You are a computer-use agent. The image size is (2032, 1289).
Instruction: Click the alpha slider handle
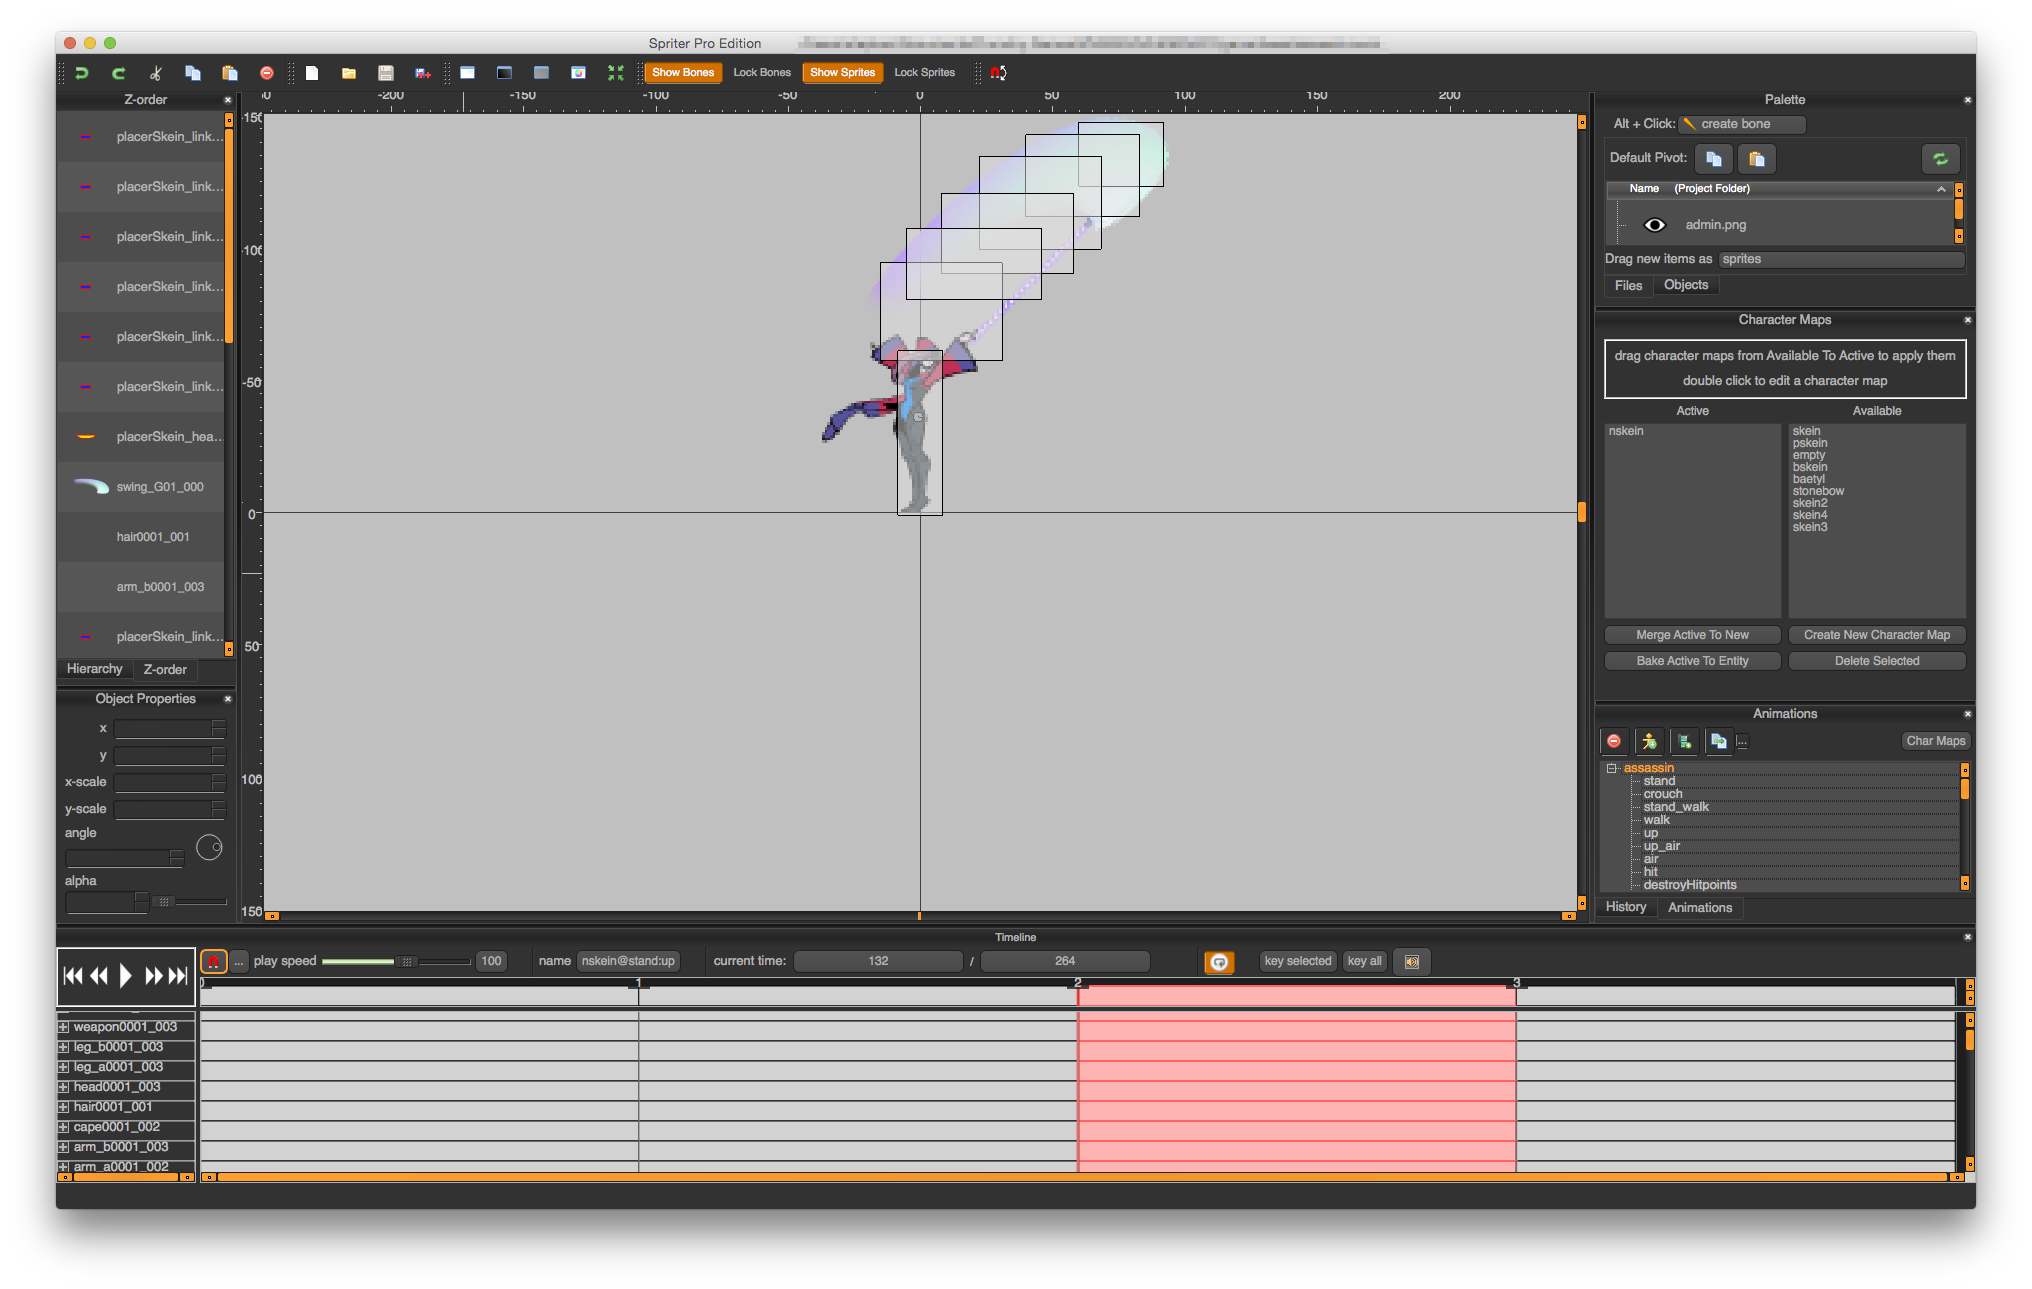pos(164,902)
